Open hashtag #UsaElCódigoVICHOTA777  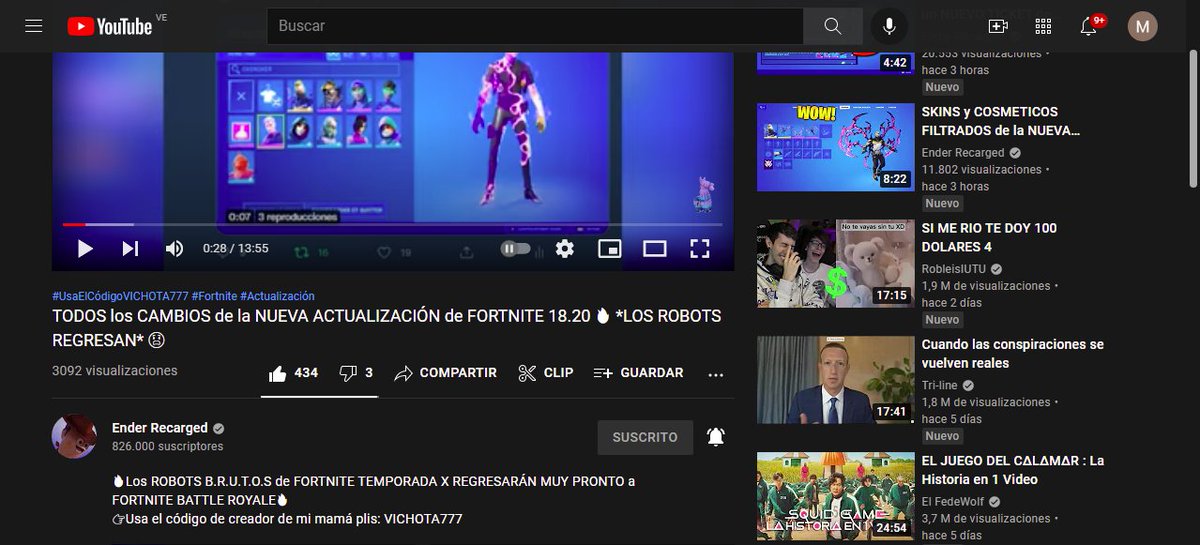tap(120, 296)
